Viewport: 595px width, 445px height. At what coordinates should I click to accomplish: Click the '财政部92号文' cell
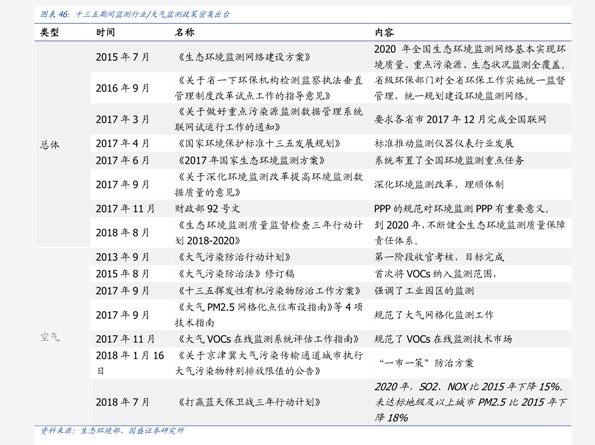pos(207,209)
